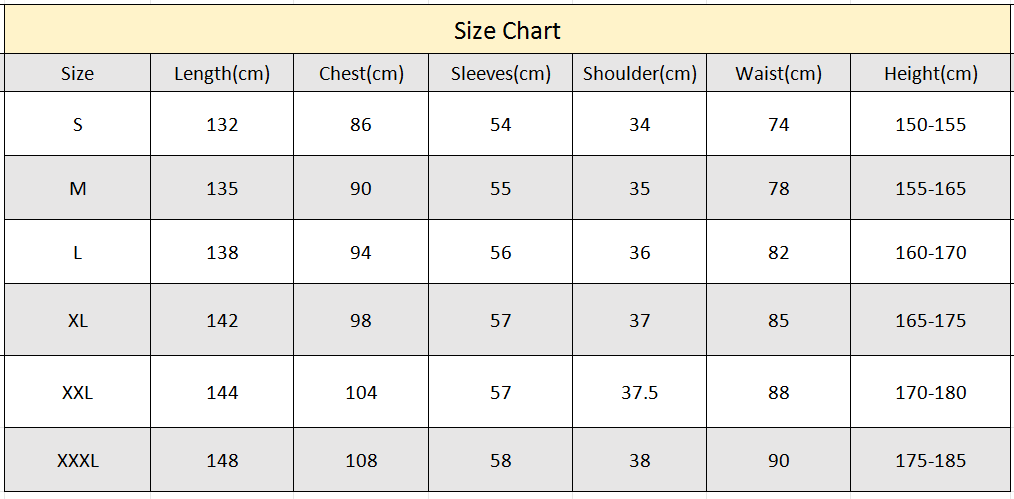
Task: Click the Size Chart title cell
Action: (x=507, y=30)
